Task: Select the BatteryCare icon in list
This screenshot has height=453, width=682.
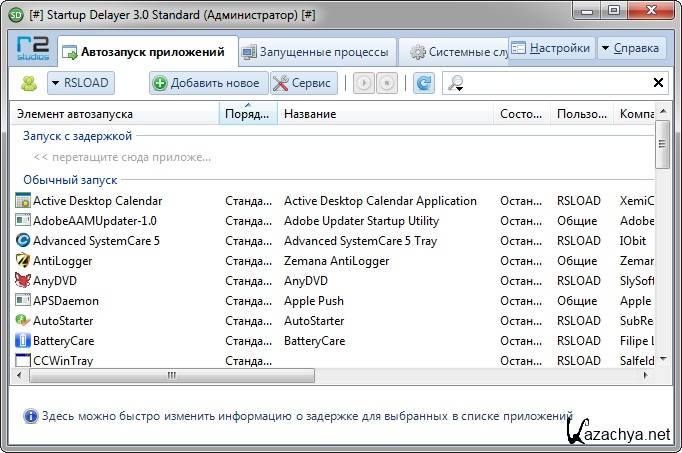Action: click(24, 341)
